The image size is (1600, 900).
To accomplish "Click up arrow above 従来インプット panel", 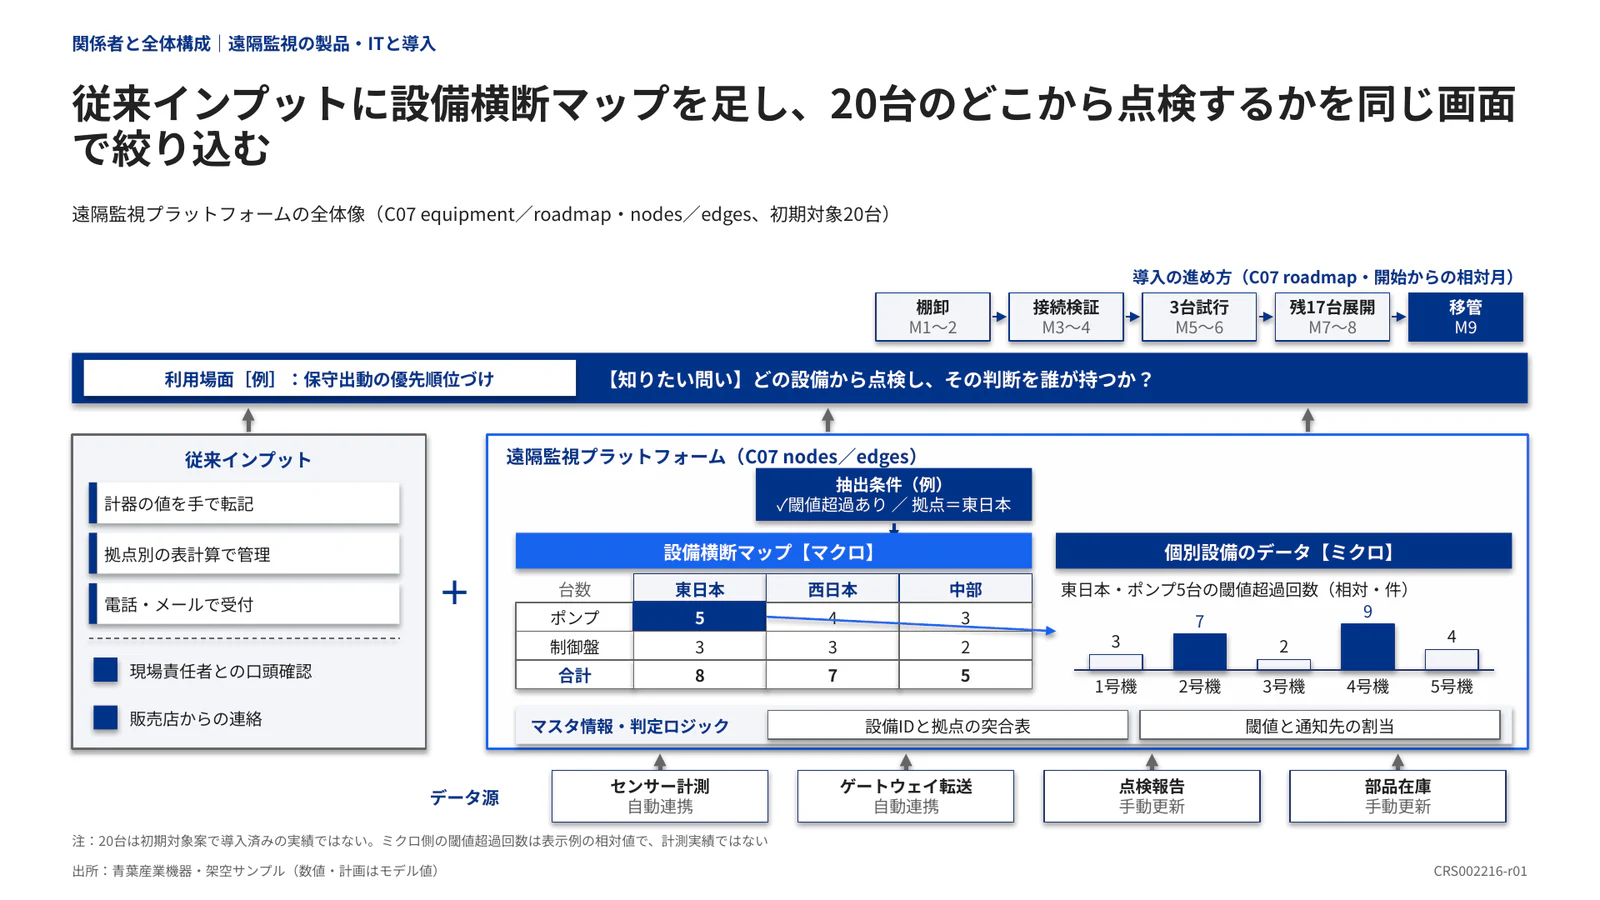I will (x=248, y=419).
